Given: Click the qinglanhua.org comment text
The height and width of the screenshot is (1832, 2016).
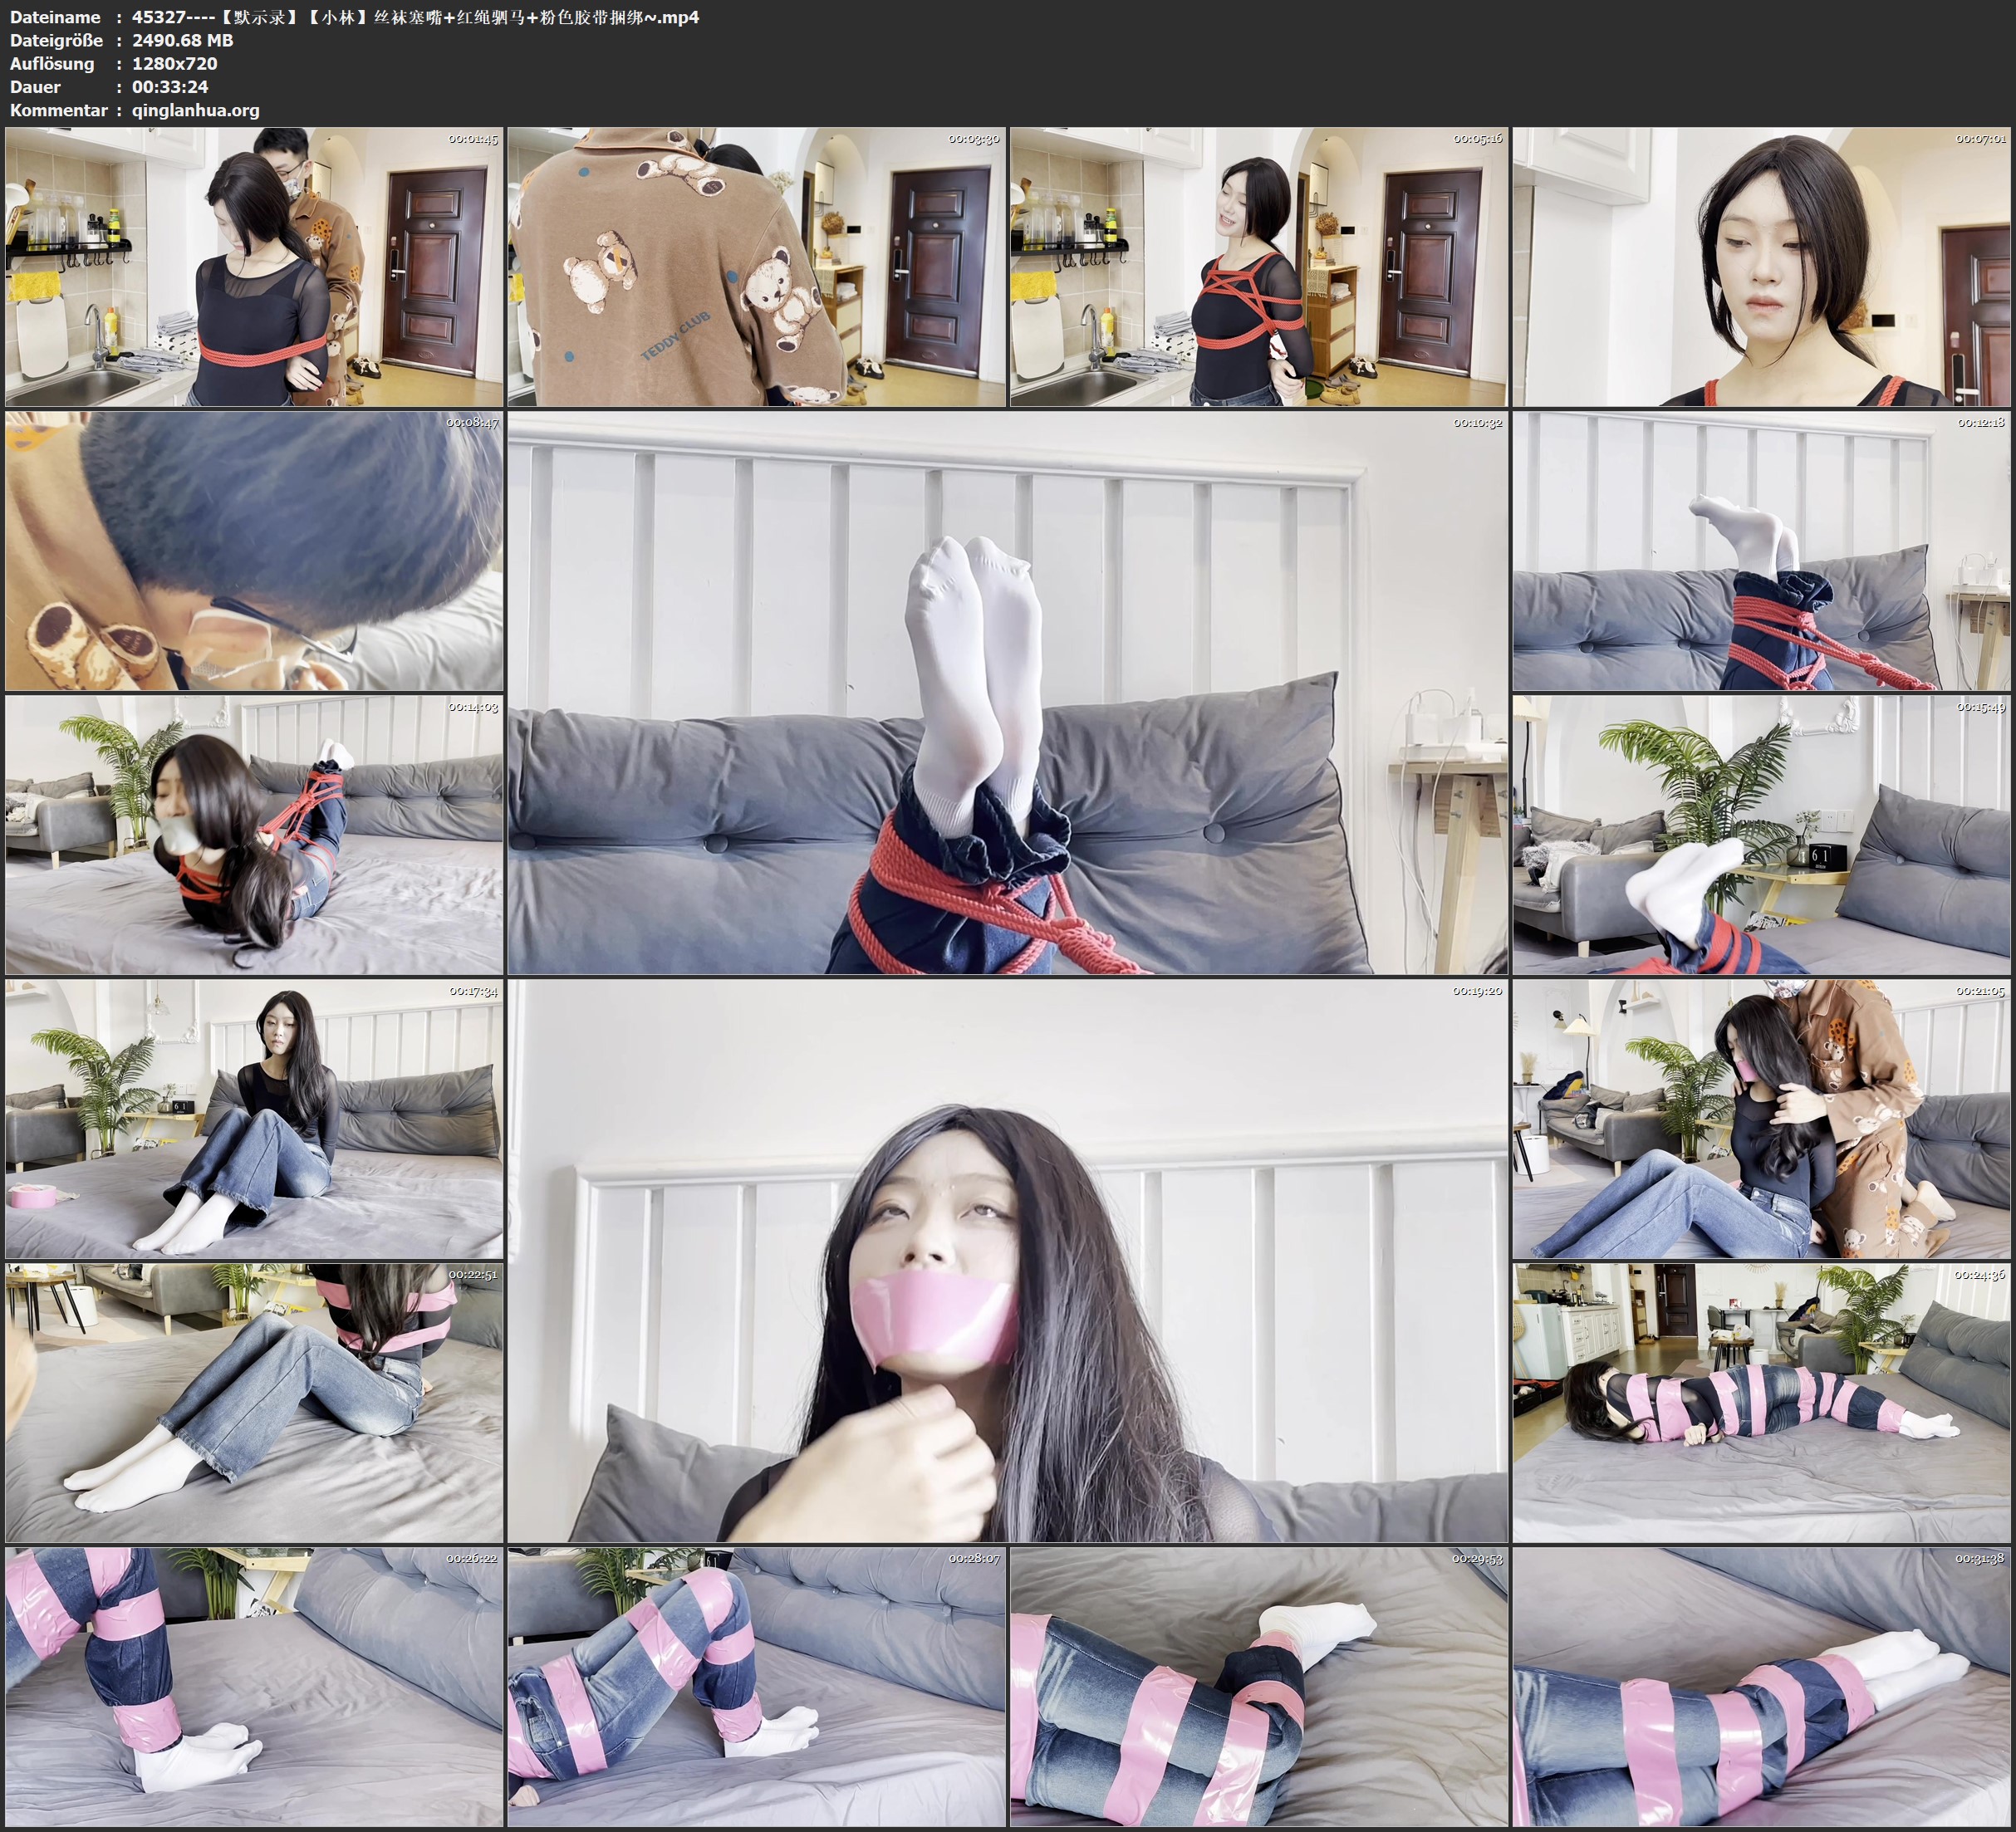Looking at the screenshot, I should (195, 110).
